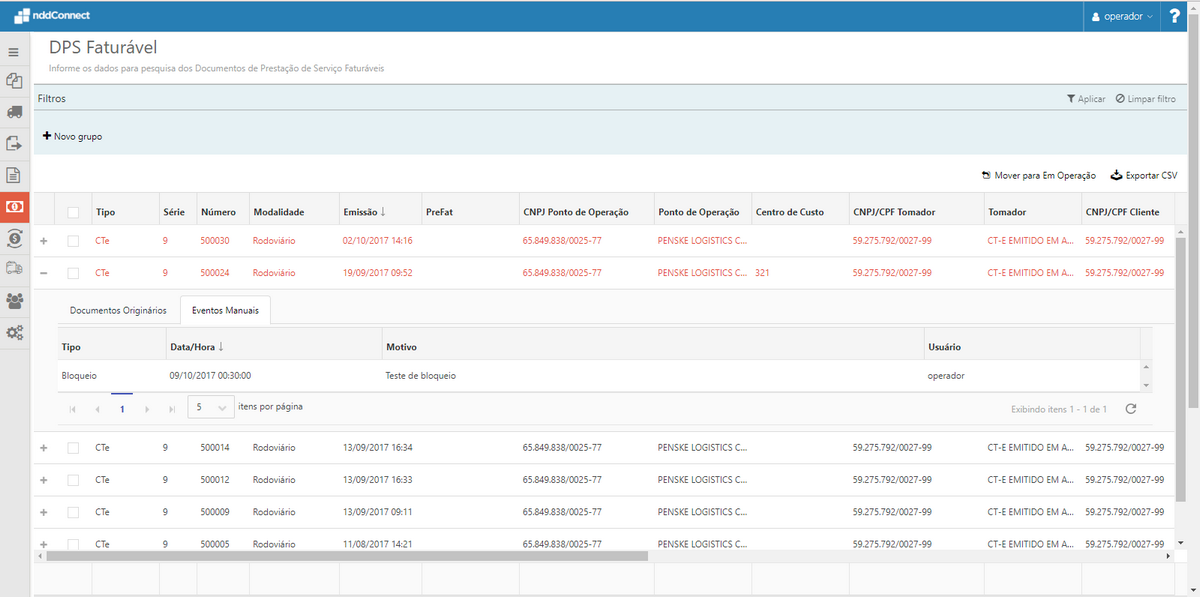This screenshot has height=597, width=1200.
Task: Click the truck icon in the sidebar
Action: pos(15,112)
